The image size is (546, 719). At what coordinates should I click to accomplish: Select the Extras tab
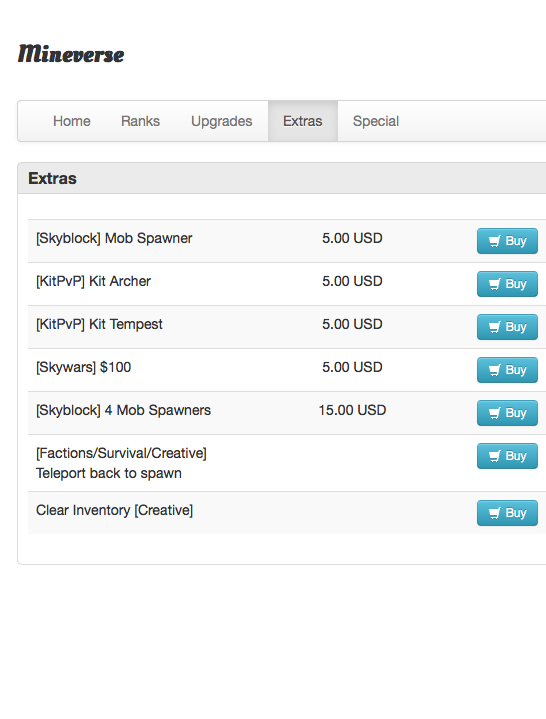303,121
